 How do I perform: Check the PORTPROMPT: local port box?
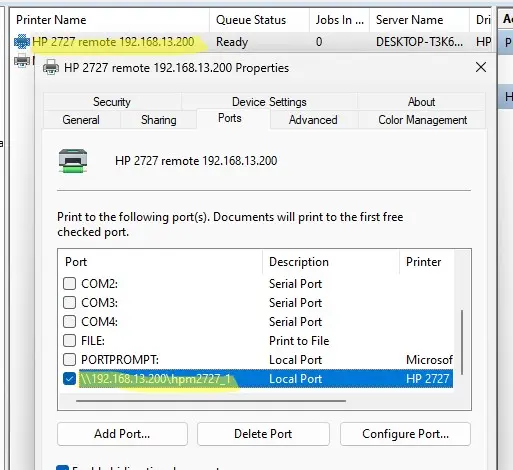tap(69, 360)
